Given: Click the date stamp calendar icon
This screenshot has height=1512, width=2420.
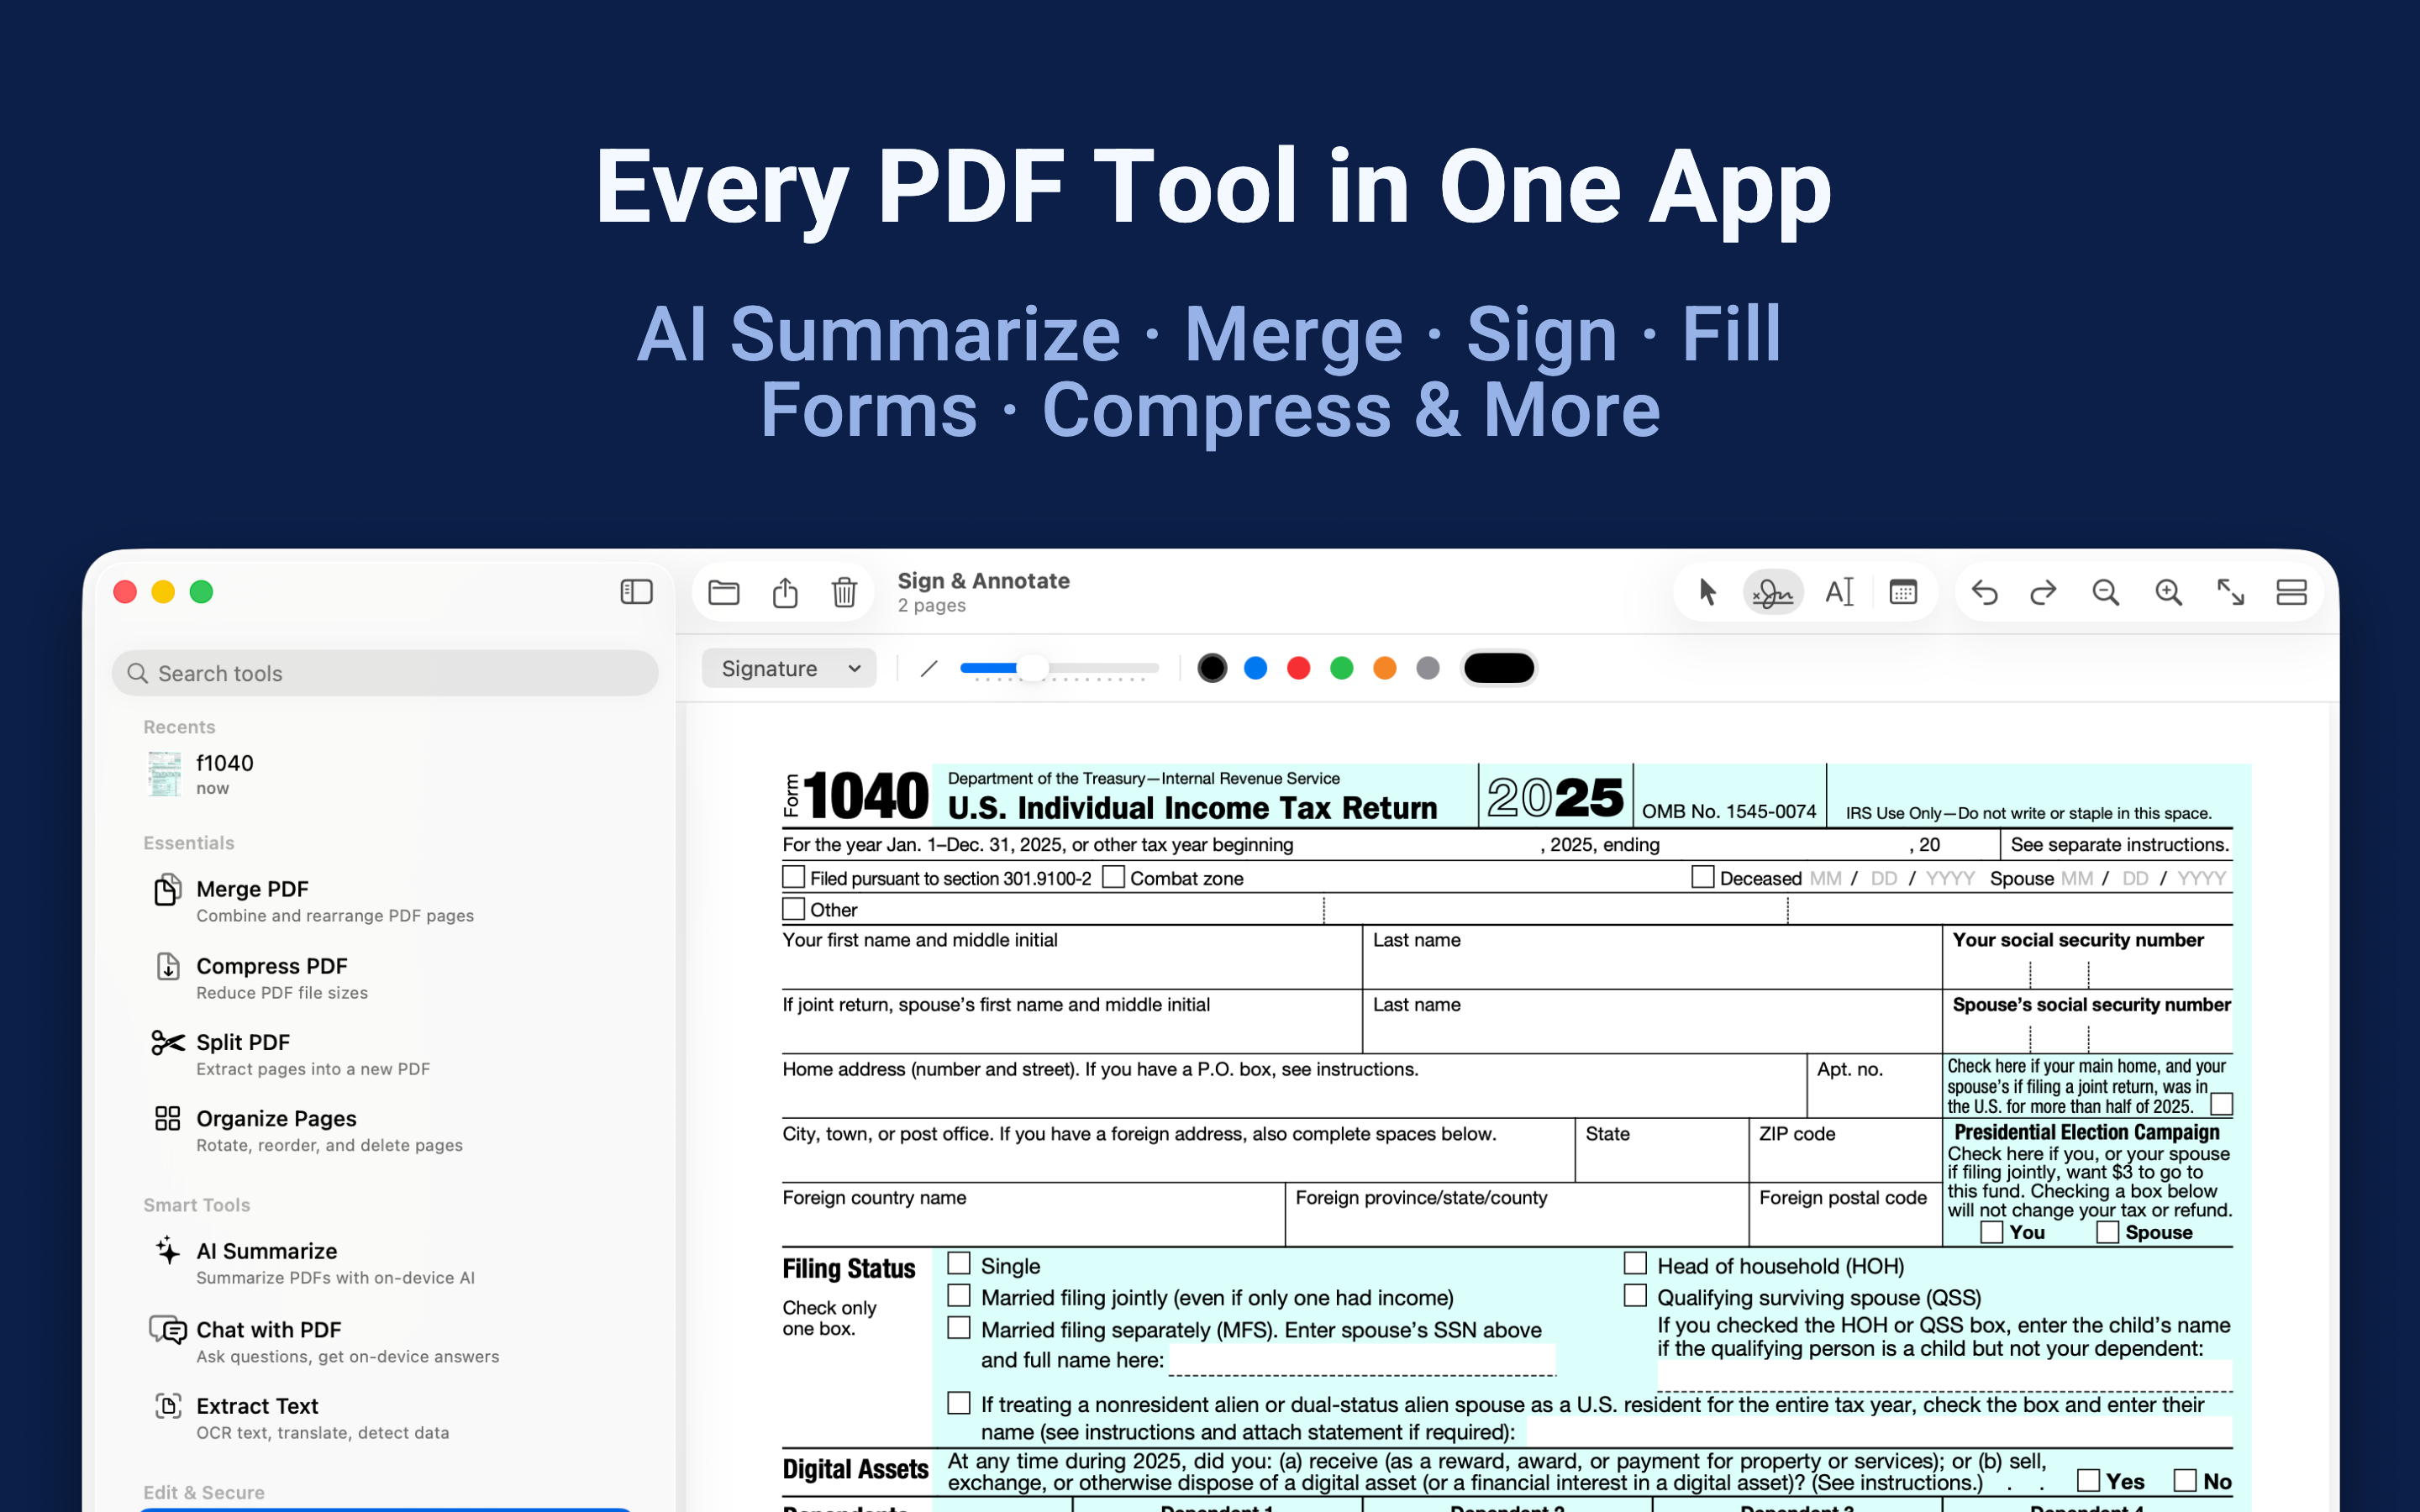Looking at the screenshot, I should pyautogui.click(x=1903, y=593).
